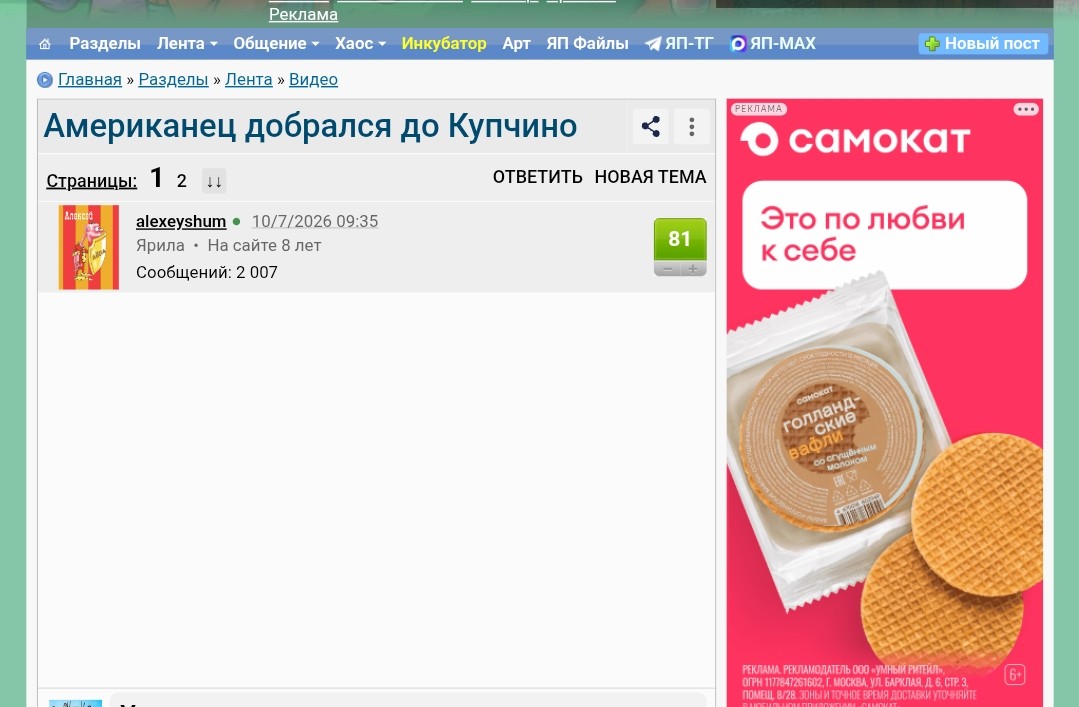Upvote the post with plus button

coord(693,269)
